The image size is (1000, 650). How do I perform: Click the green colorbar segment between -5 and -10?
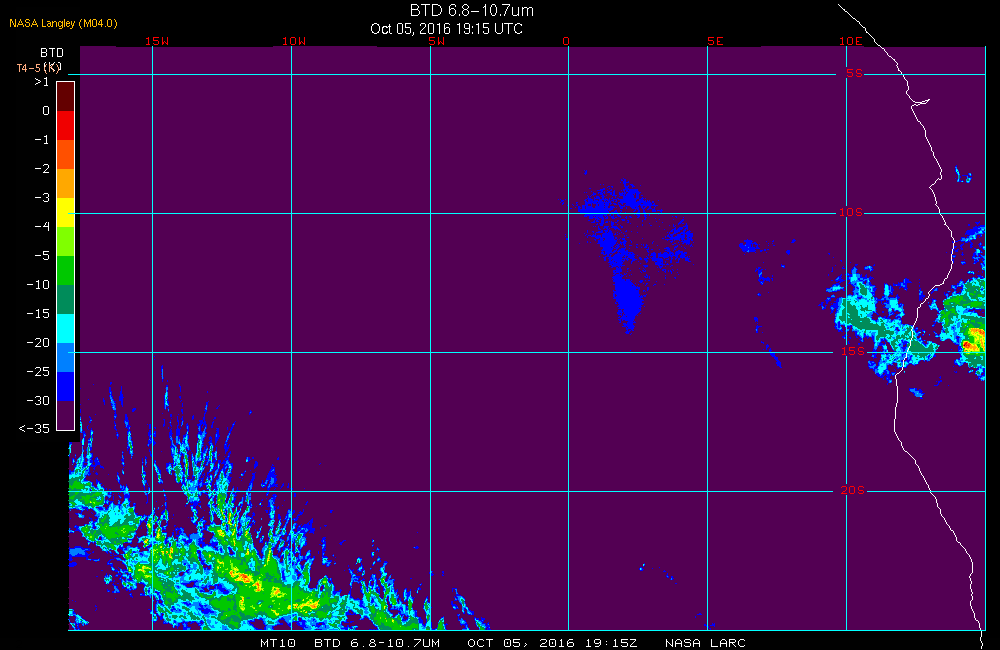point(66,270)
